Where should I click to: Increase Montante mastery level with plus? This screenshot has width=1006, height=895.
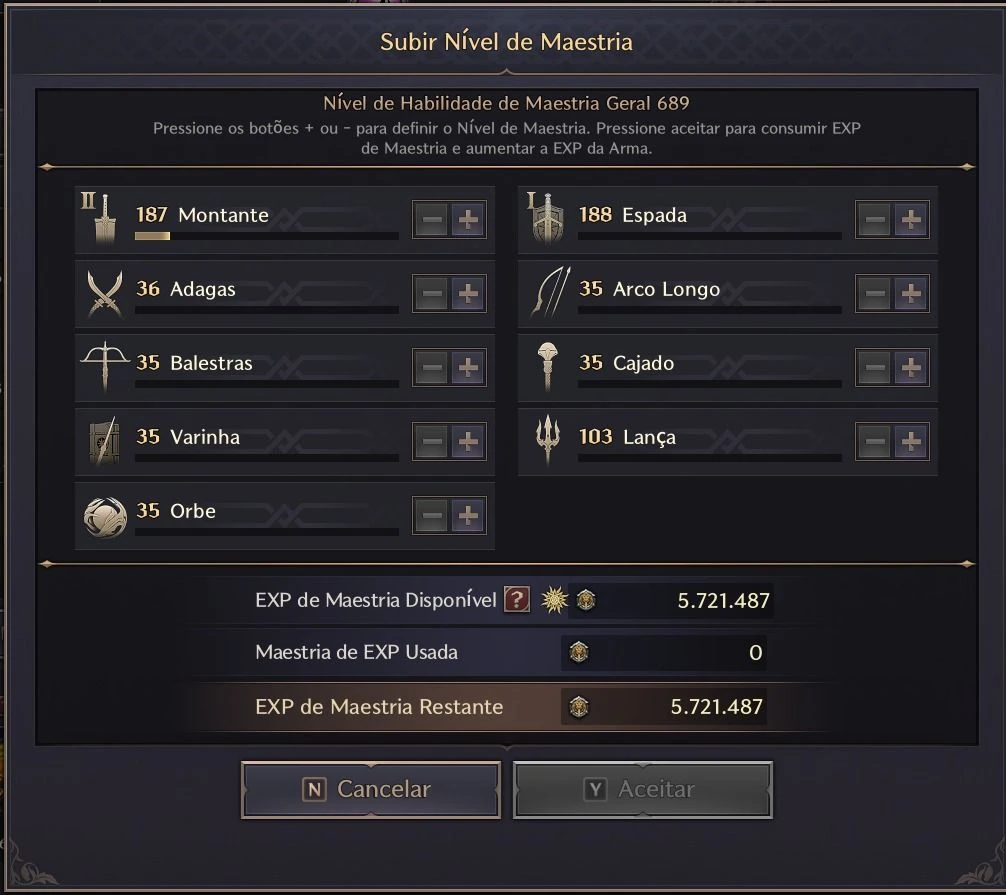pos(467,220)
